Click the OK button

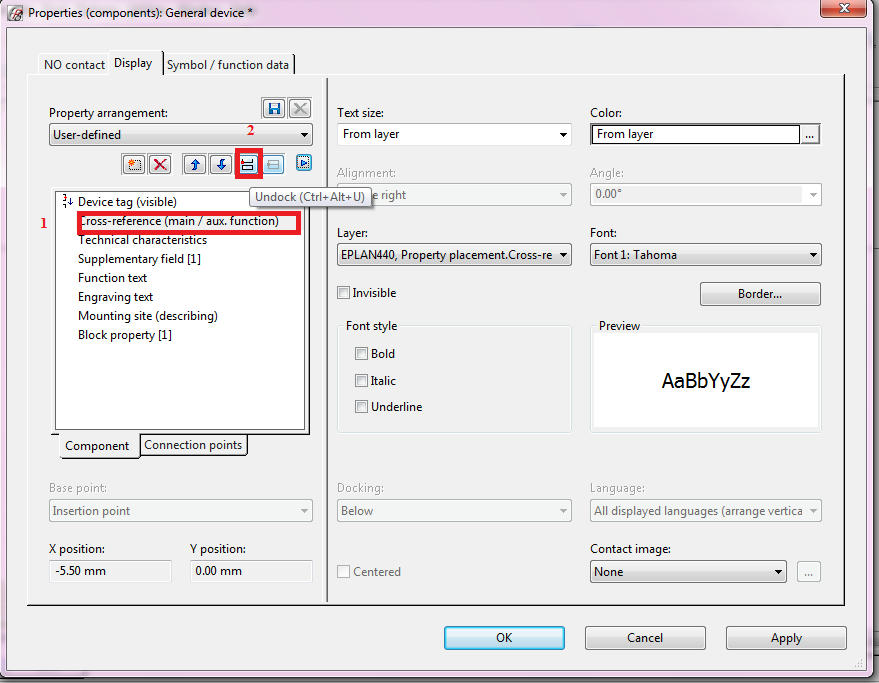pos(504,638)
